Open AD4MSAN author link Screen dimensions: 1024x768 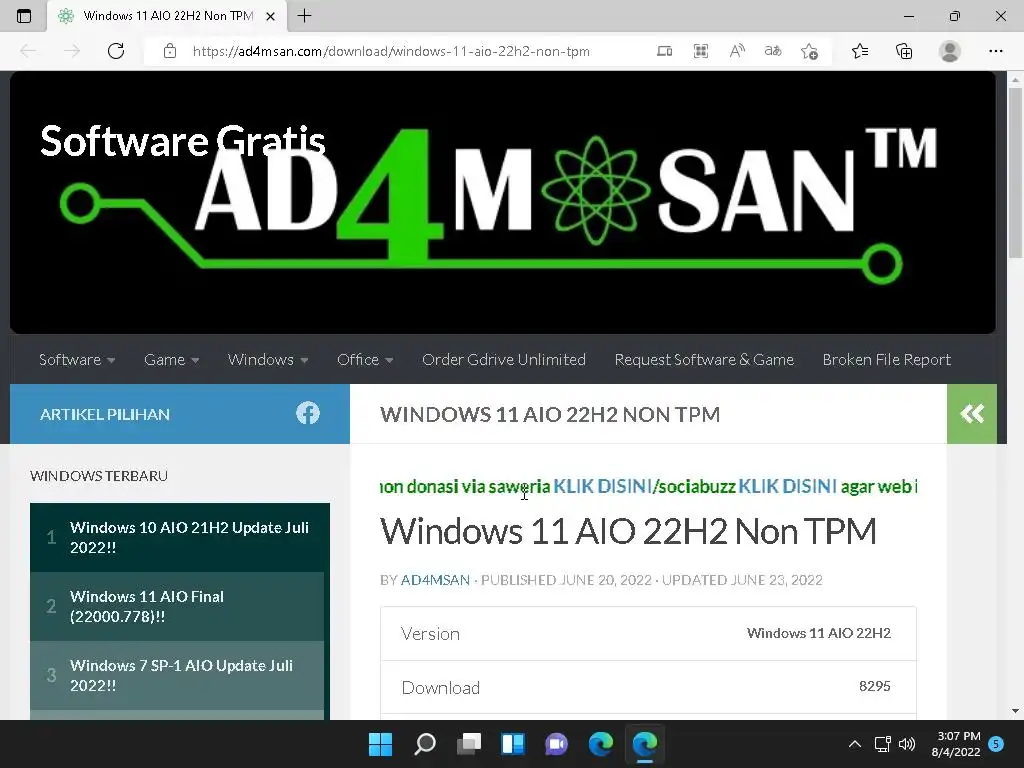point(435,580)
